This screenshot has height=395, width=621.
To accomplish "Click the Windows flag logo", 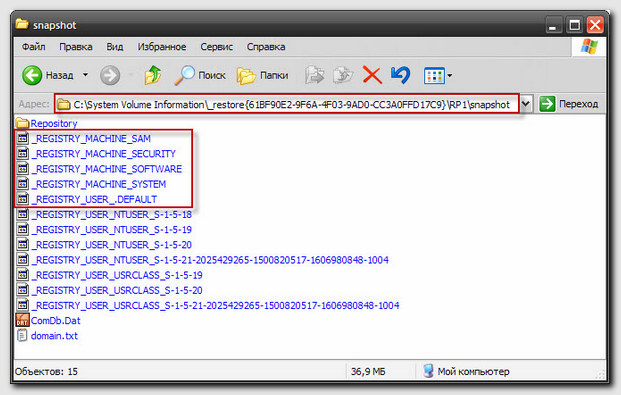I will [589, 46].
